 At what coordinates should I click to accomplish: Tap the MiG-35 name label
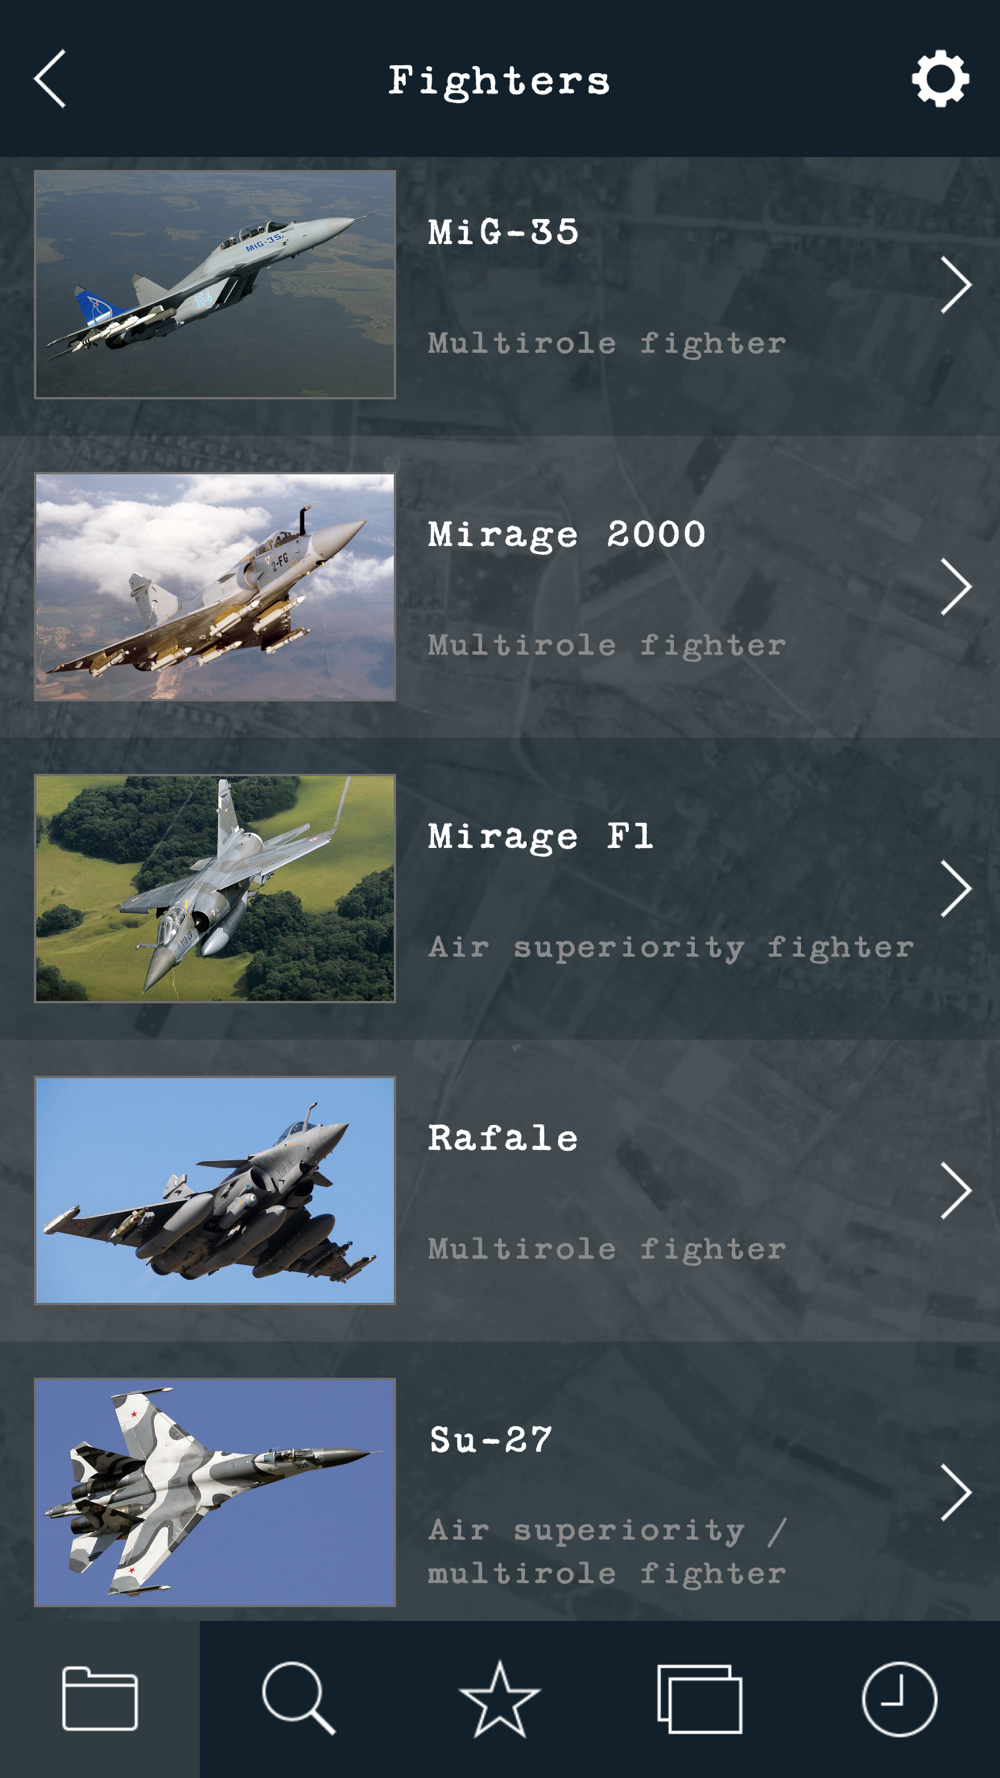(x=503, y=232)
